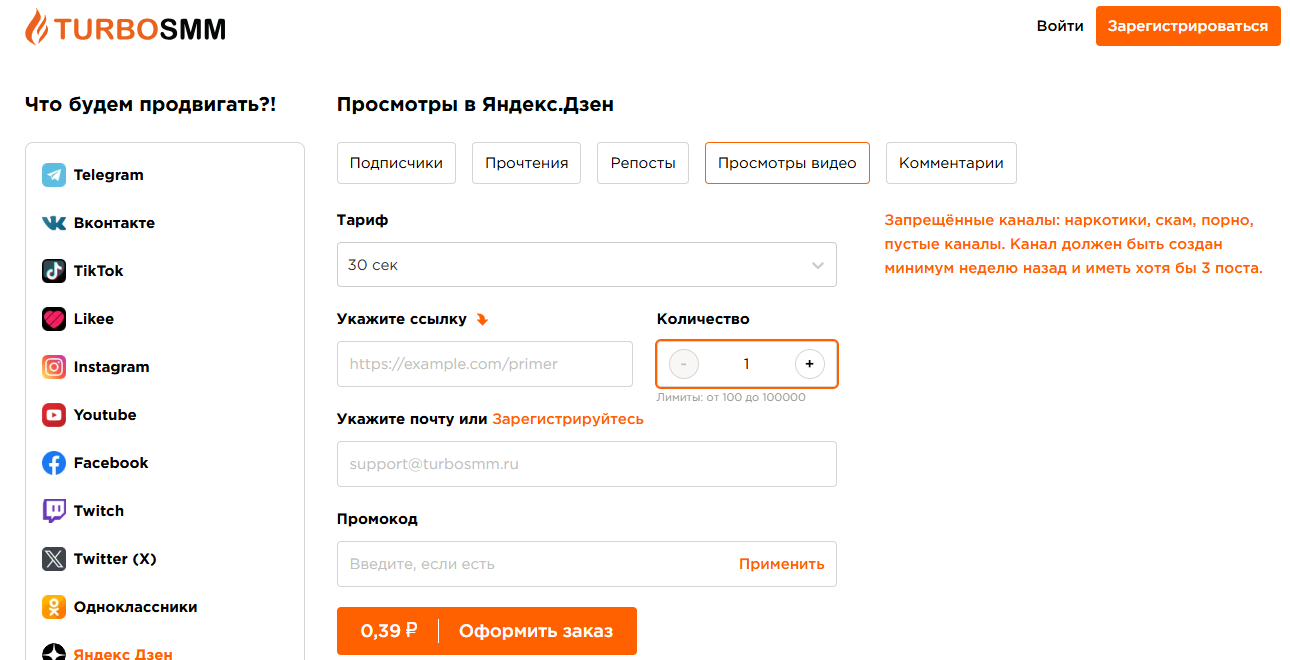Click the Facebook icon
The image size is (1290, 660).
point(54,463)
